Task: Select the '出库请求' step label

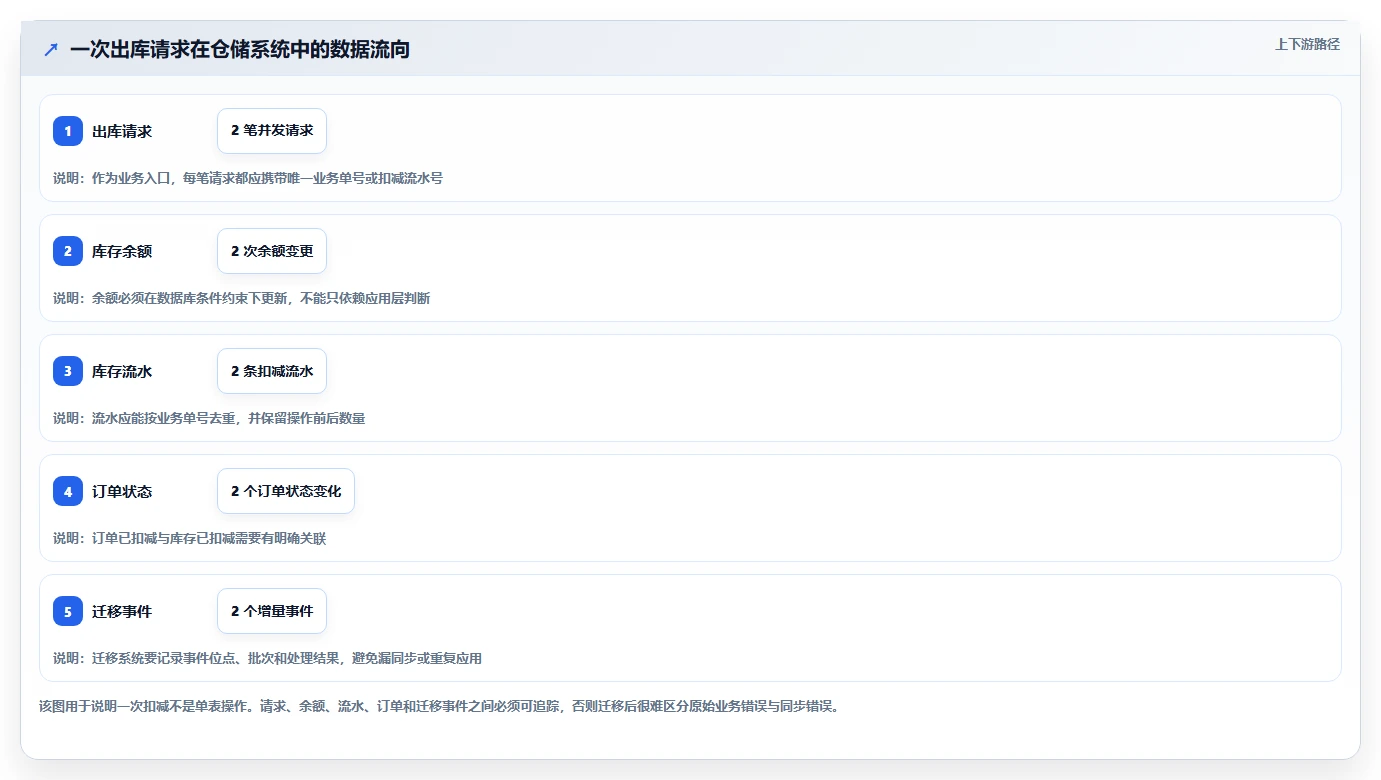Action: point(122,131)
